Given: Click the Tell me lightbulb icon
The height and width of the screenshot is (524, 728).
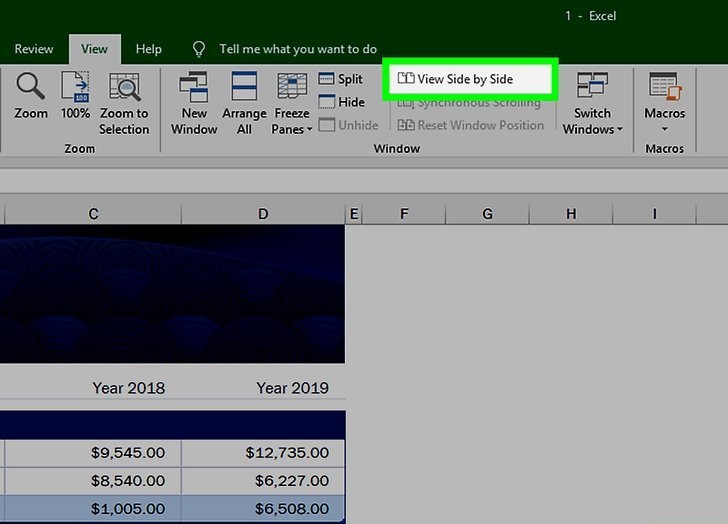Looking at the screenshot, I should pyautogui.click(x=199, y=49).
